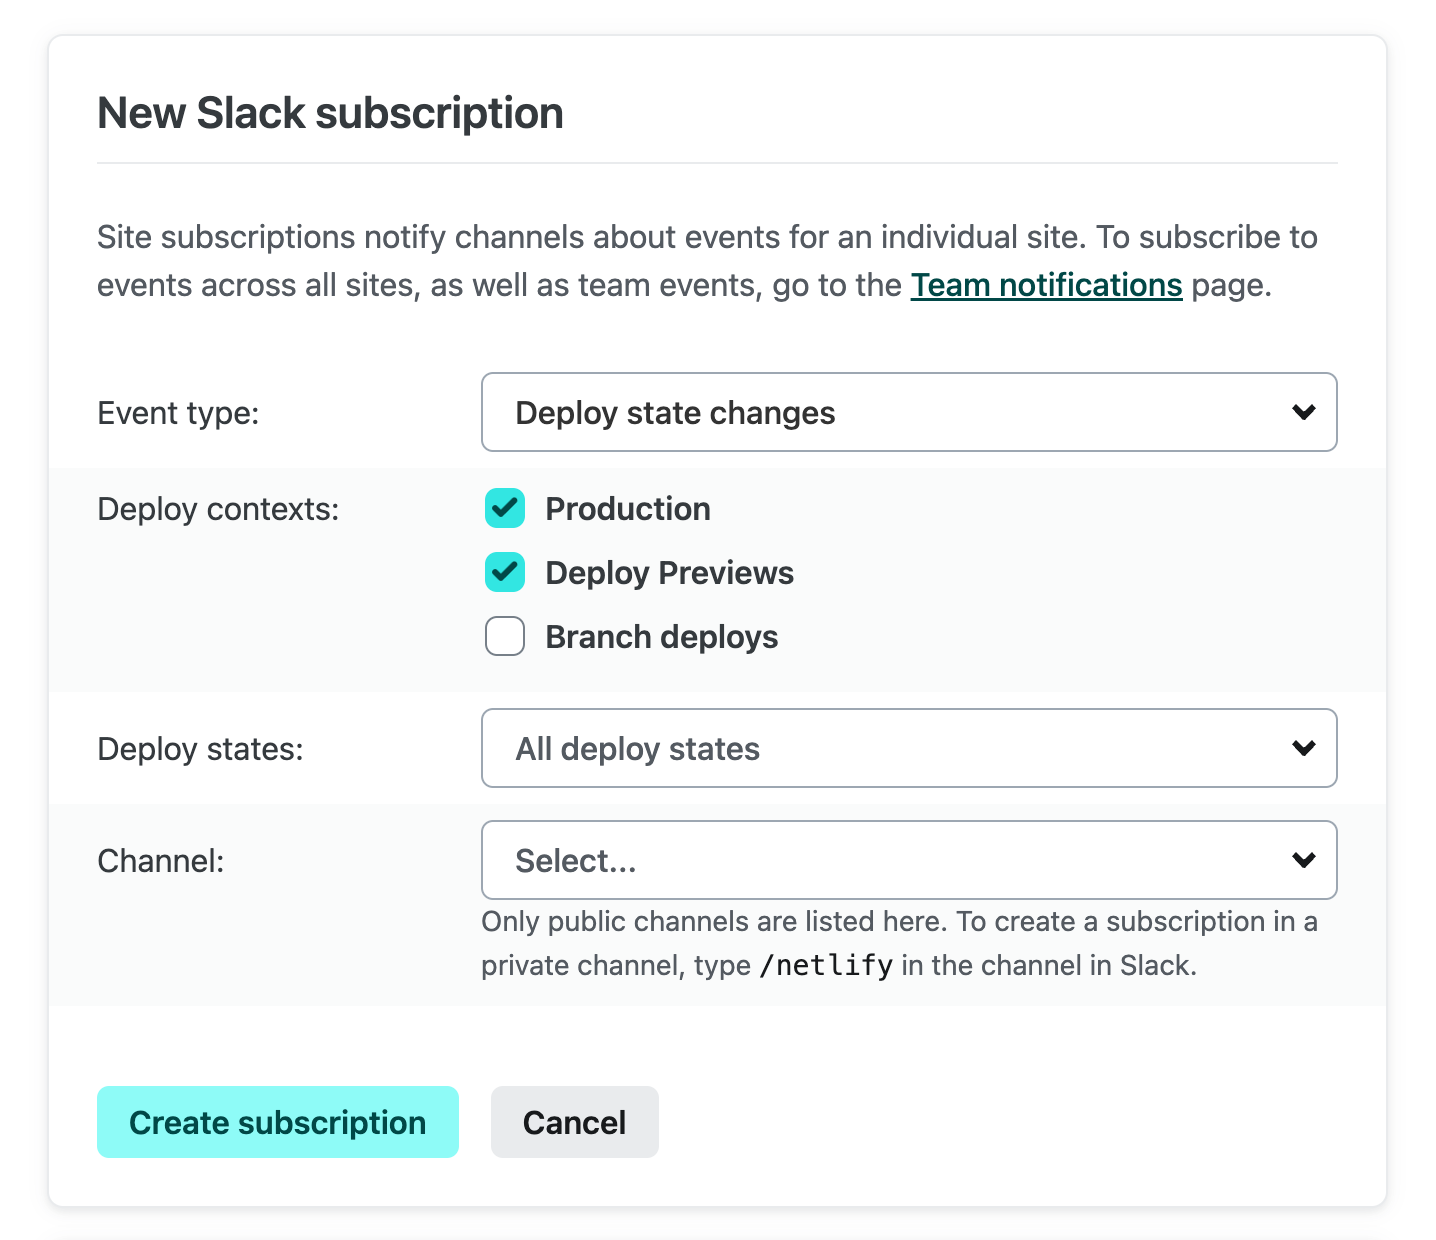This screenshot has height=1240, width=1436.
Task: Open the Channel select dropdown
Action: (x=909, y=860)
